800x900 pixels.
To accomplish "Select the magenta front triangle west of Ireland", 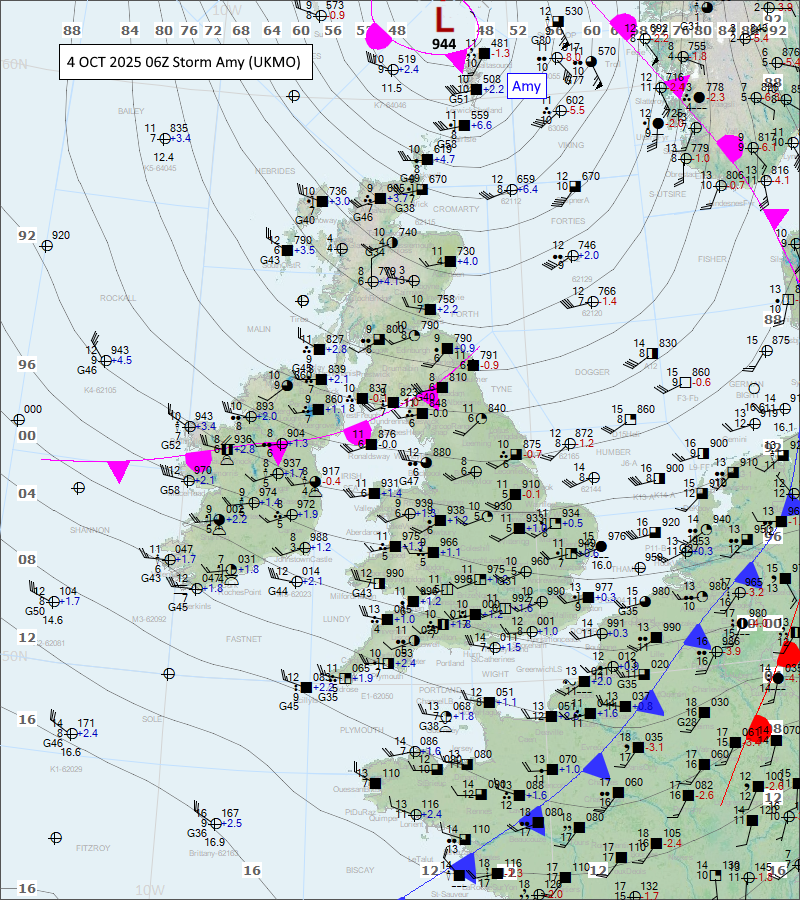I will coord(120,469).
